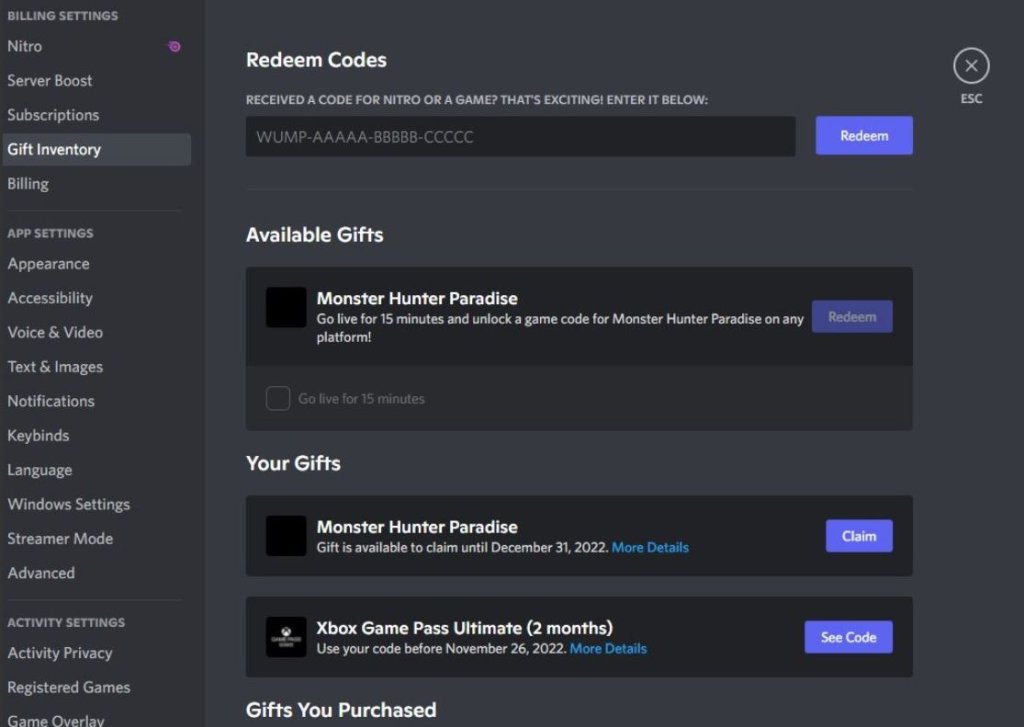
Task: Select Streamer Mode in the sidebar
Action: (x=60, y=539)
